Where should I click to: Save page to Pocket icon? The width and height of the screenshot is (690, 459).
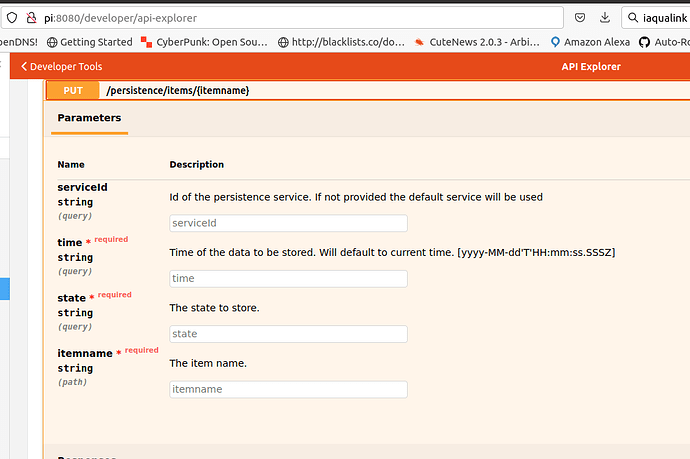pos(580,18)
